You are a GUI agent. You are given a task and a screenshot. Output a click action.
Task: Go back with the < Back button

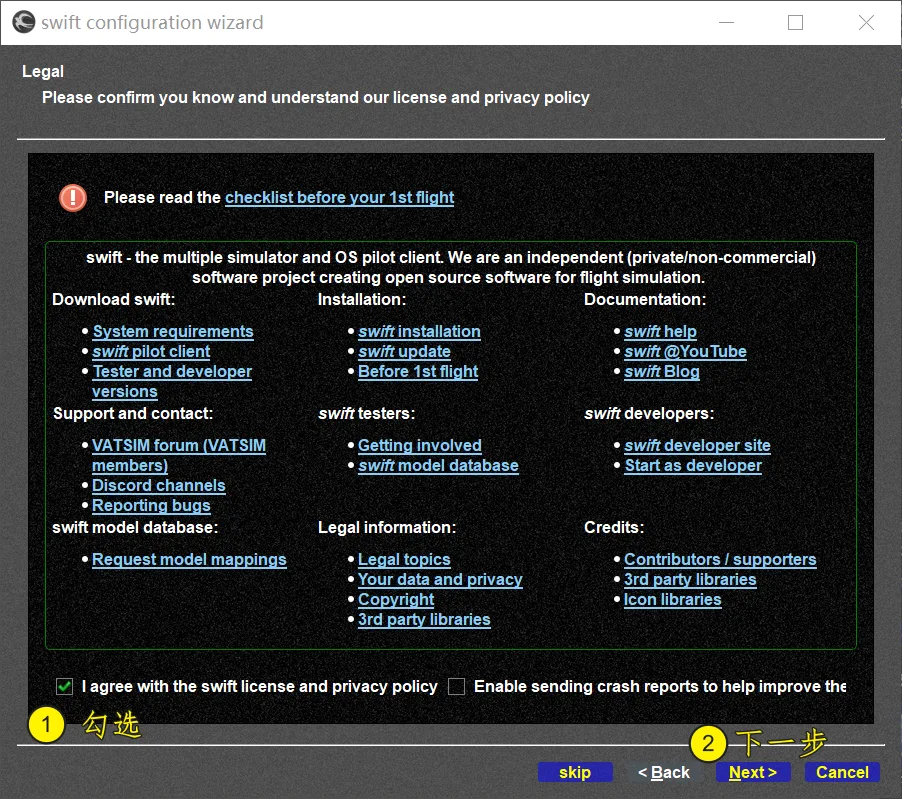click(x=664, y=772)
